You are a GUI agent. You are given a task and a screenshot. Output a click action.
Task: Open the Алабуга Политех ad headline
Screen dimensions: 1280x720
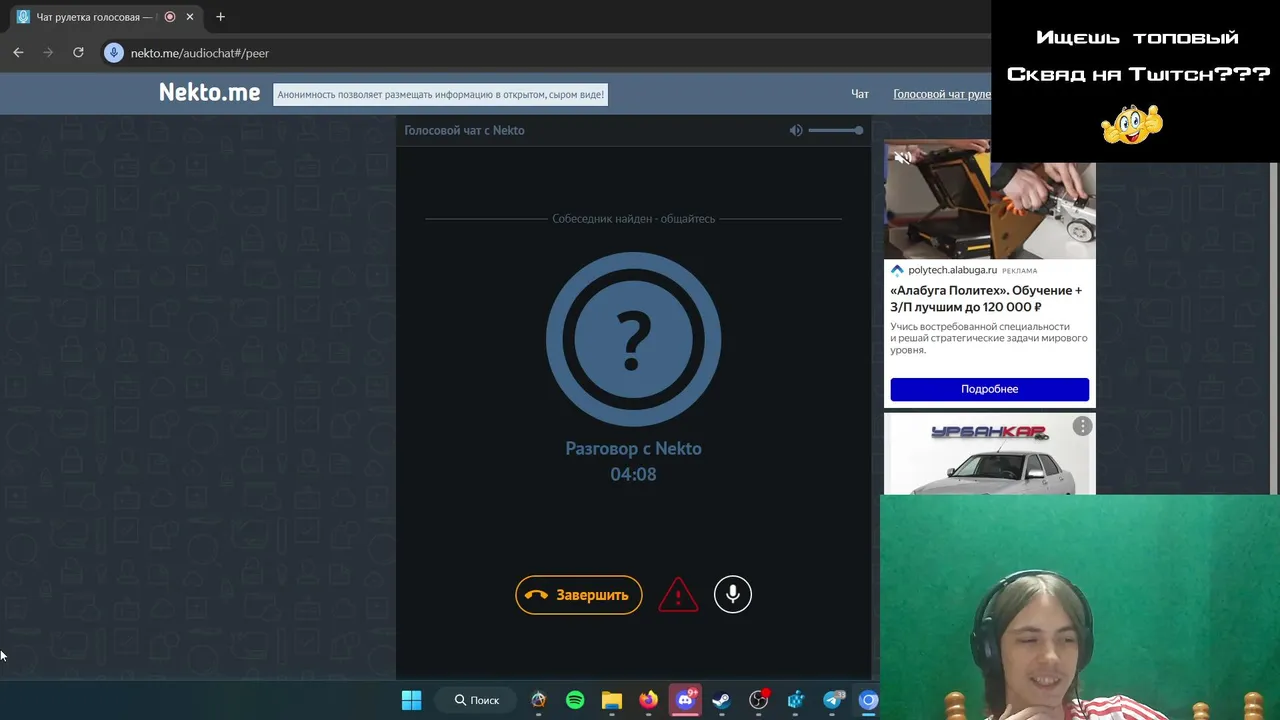[x=987, y=299]
